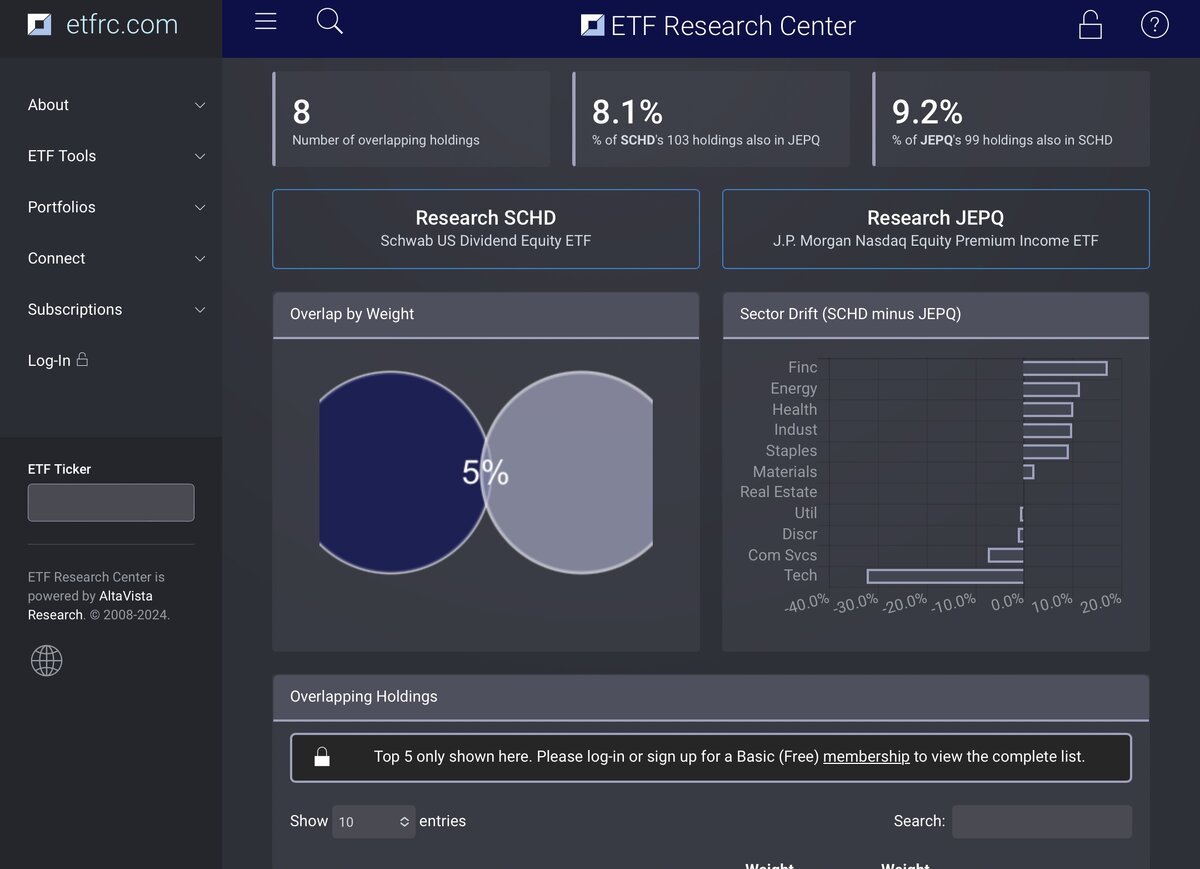Click the search magnifier icon

(329, 21)
